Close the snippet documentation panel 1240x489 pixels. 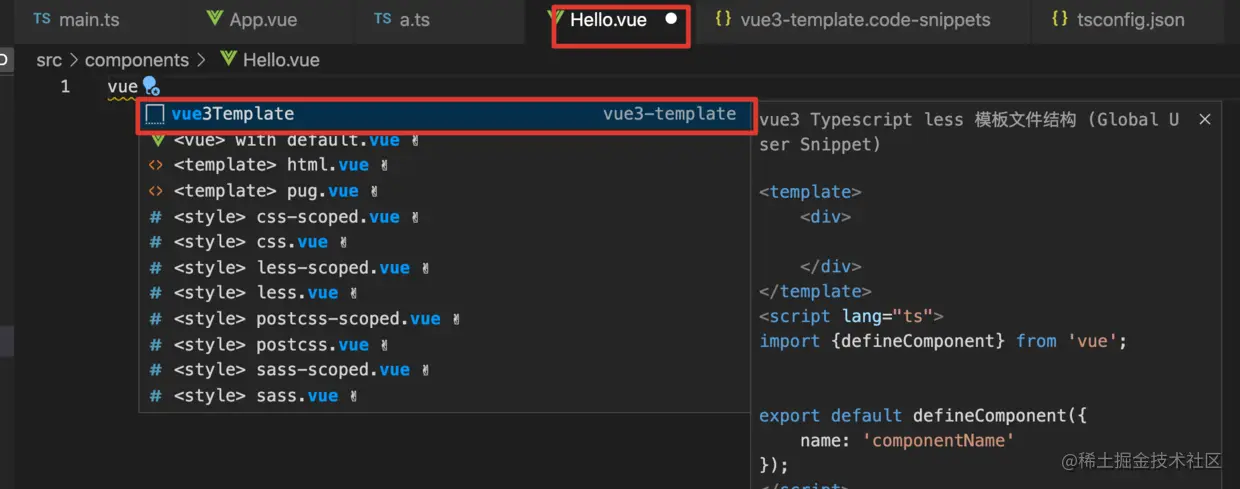1204,119
